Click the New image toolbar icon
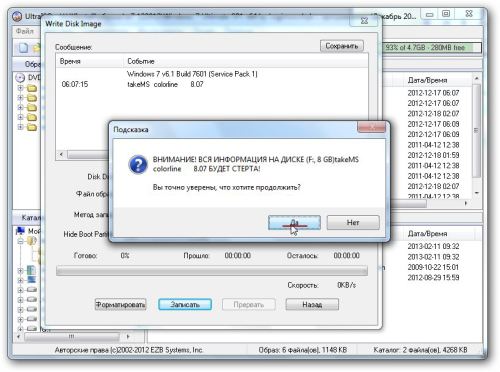Image resolution: width=500 pixels, height=372 pixels. (x=23, y=48)
